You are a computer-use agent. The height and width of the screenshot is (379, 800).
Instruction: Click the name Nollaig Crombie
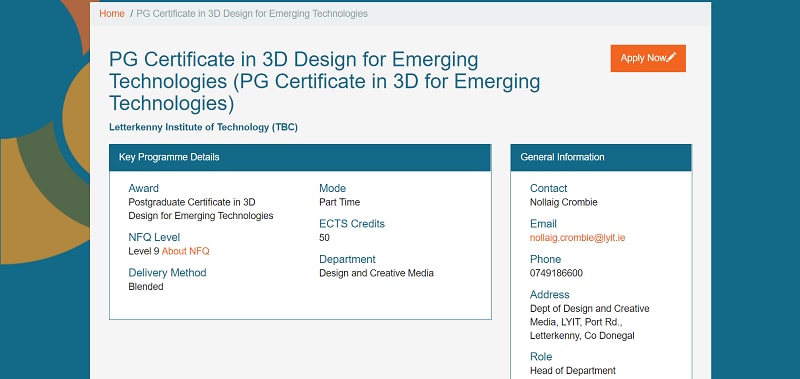(x=564, y=202)
